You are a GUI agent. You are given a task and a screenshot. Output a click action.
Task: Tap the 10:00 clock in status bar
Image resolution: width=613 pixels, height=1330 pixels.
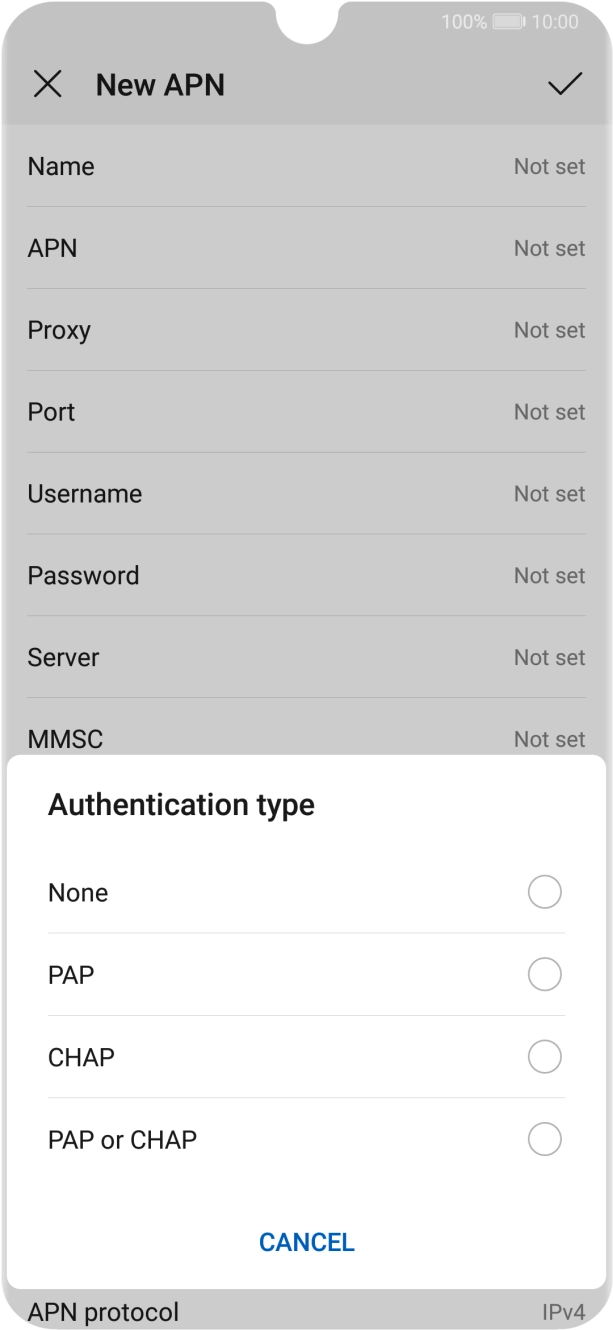click(x=555, y=21)
